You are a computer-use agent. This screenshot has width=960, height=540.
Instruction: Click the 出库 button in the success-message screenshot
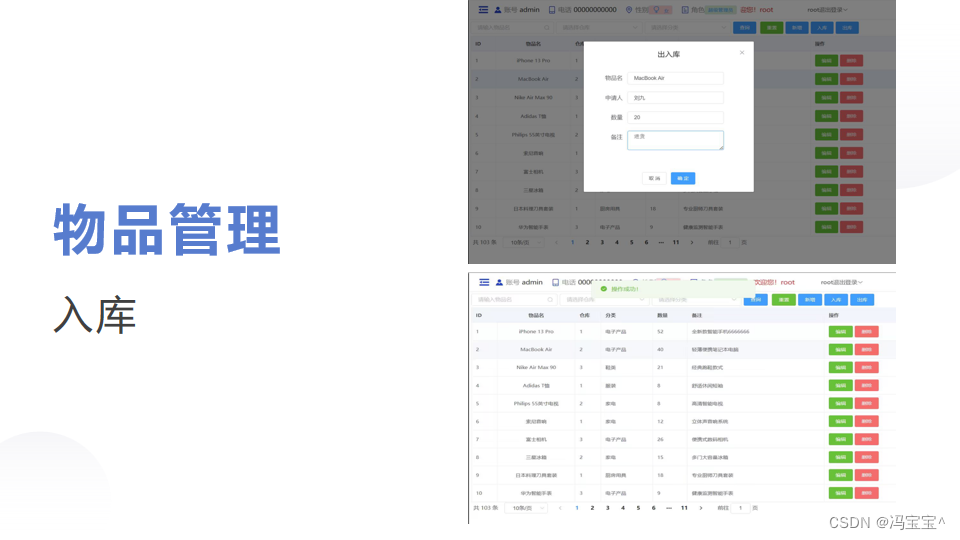862,299
